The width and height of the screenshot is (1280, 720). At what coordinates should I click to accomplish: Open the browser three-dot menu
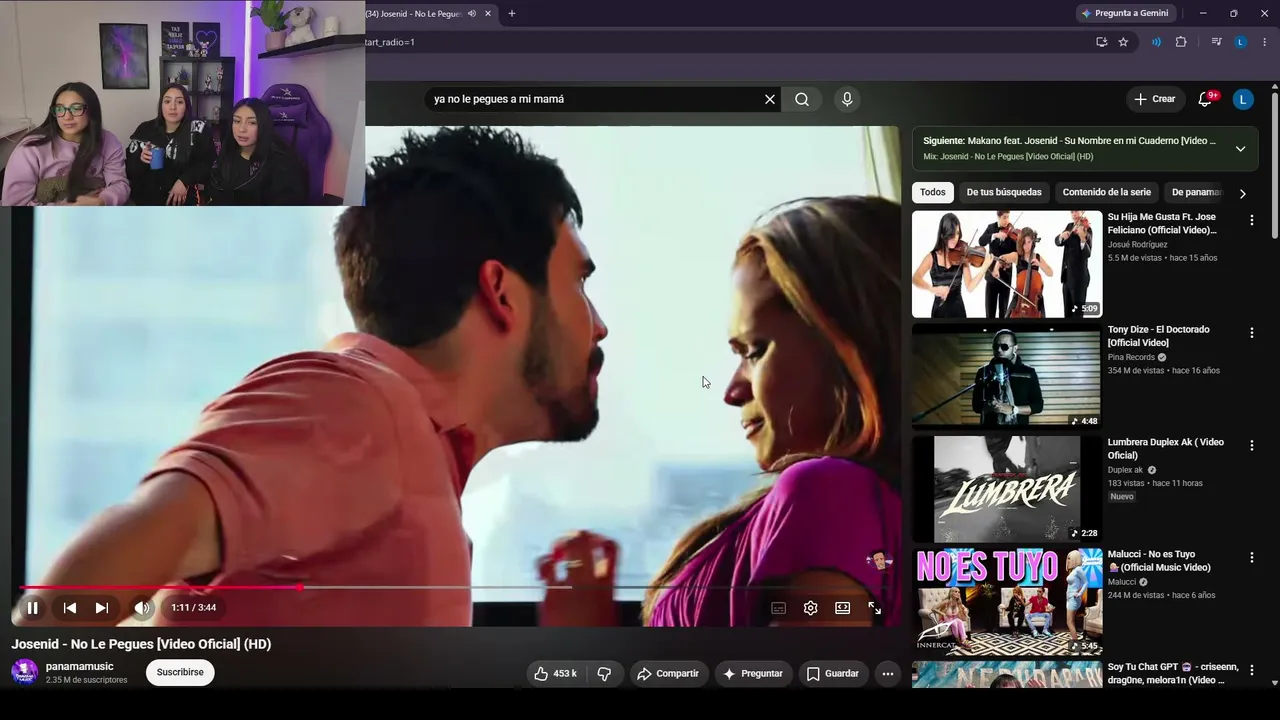click(1265, 42)
